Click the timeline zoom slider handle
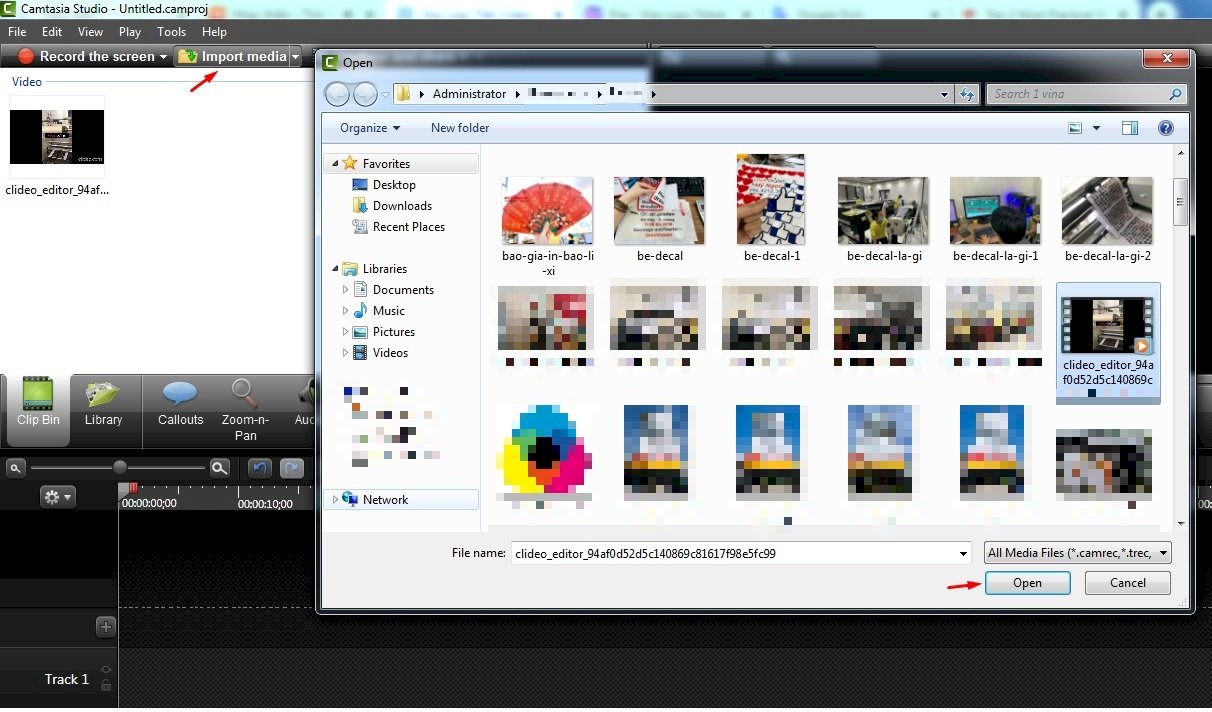This screenshot has height=712, width=1212. tap(121, 467)
